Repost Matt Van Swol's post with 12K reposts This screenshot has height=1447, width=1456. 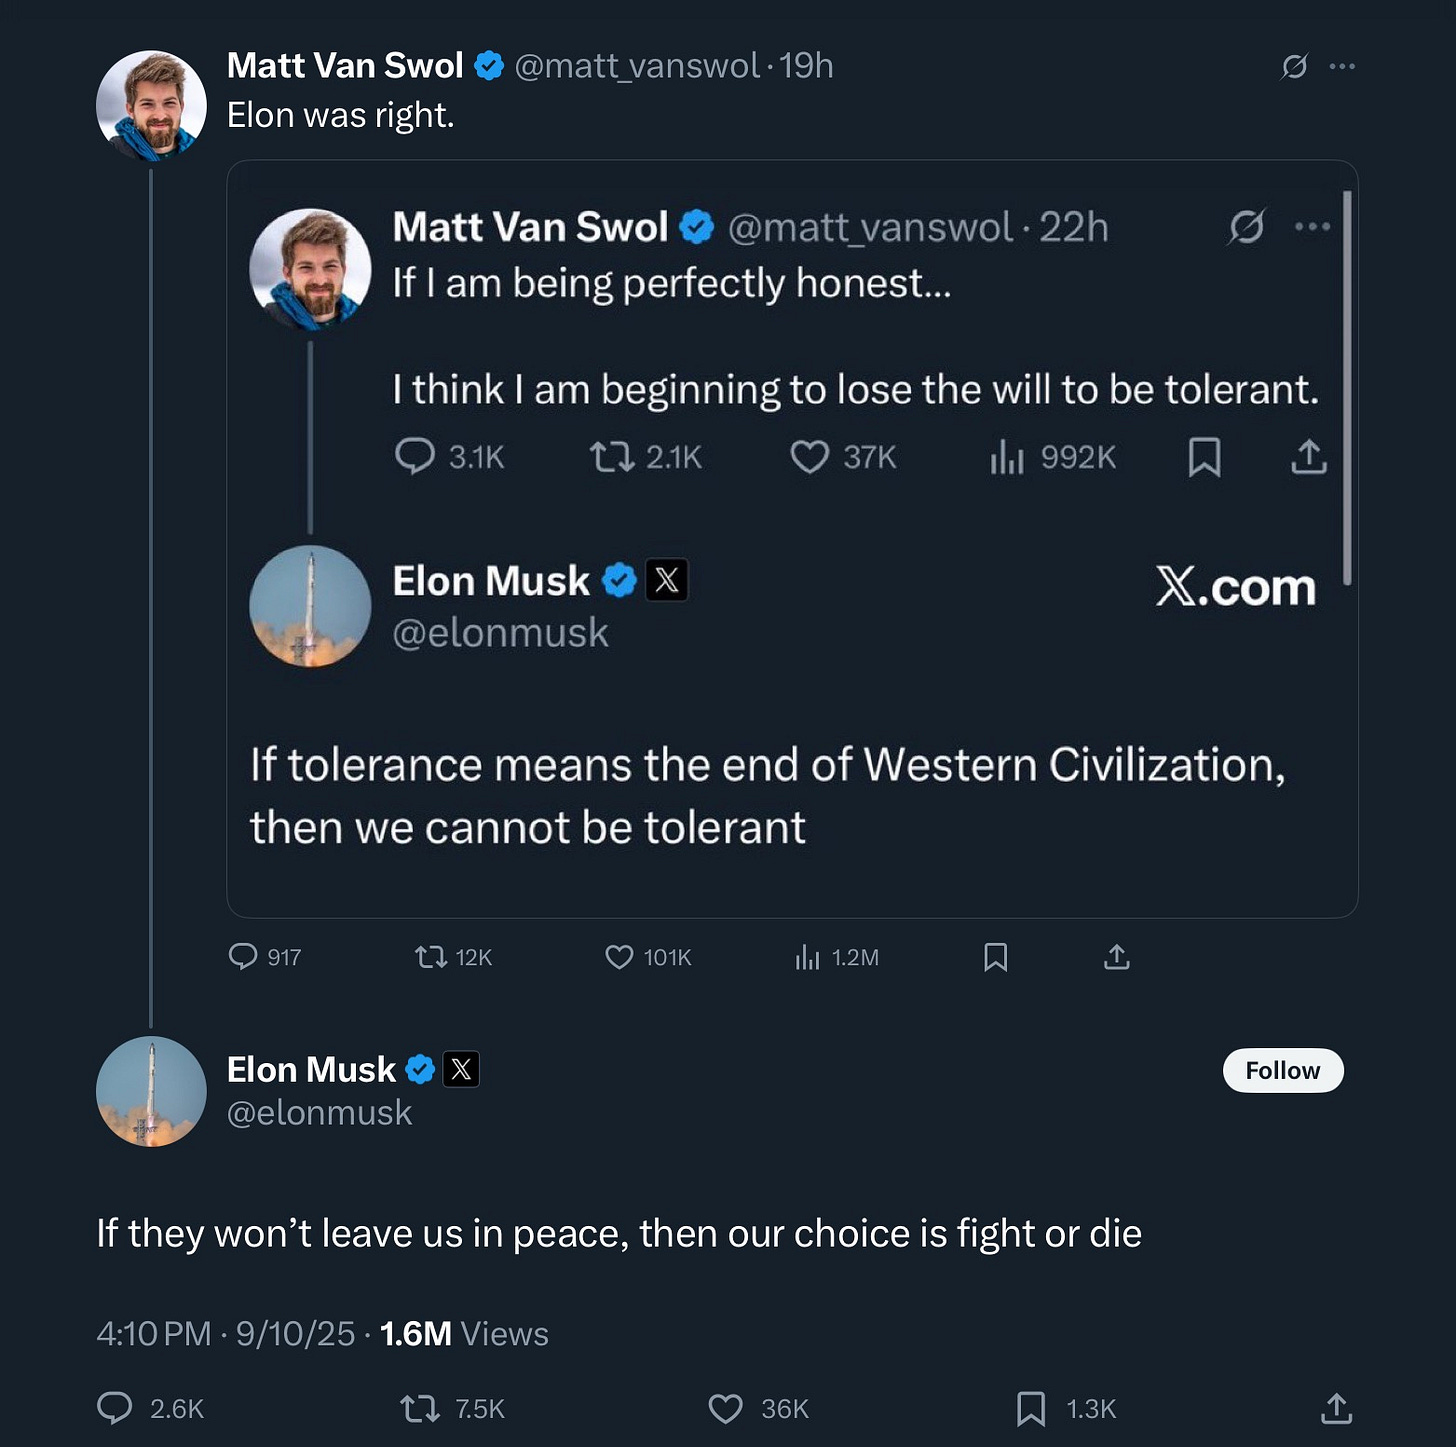tap(431, 957)
